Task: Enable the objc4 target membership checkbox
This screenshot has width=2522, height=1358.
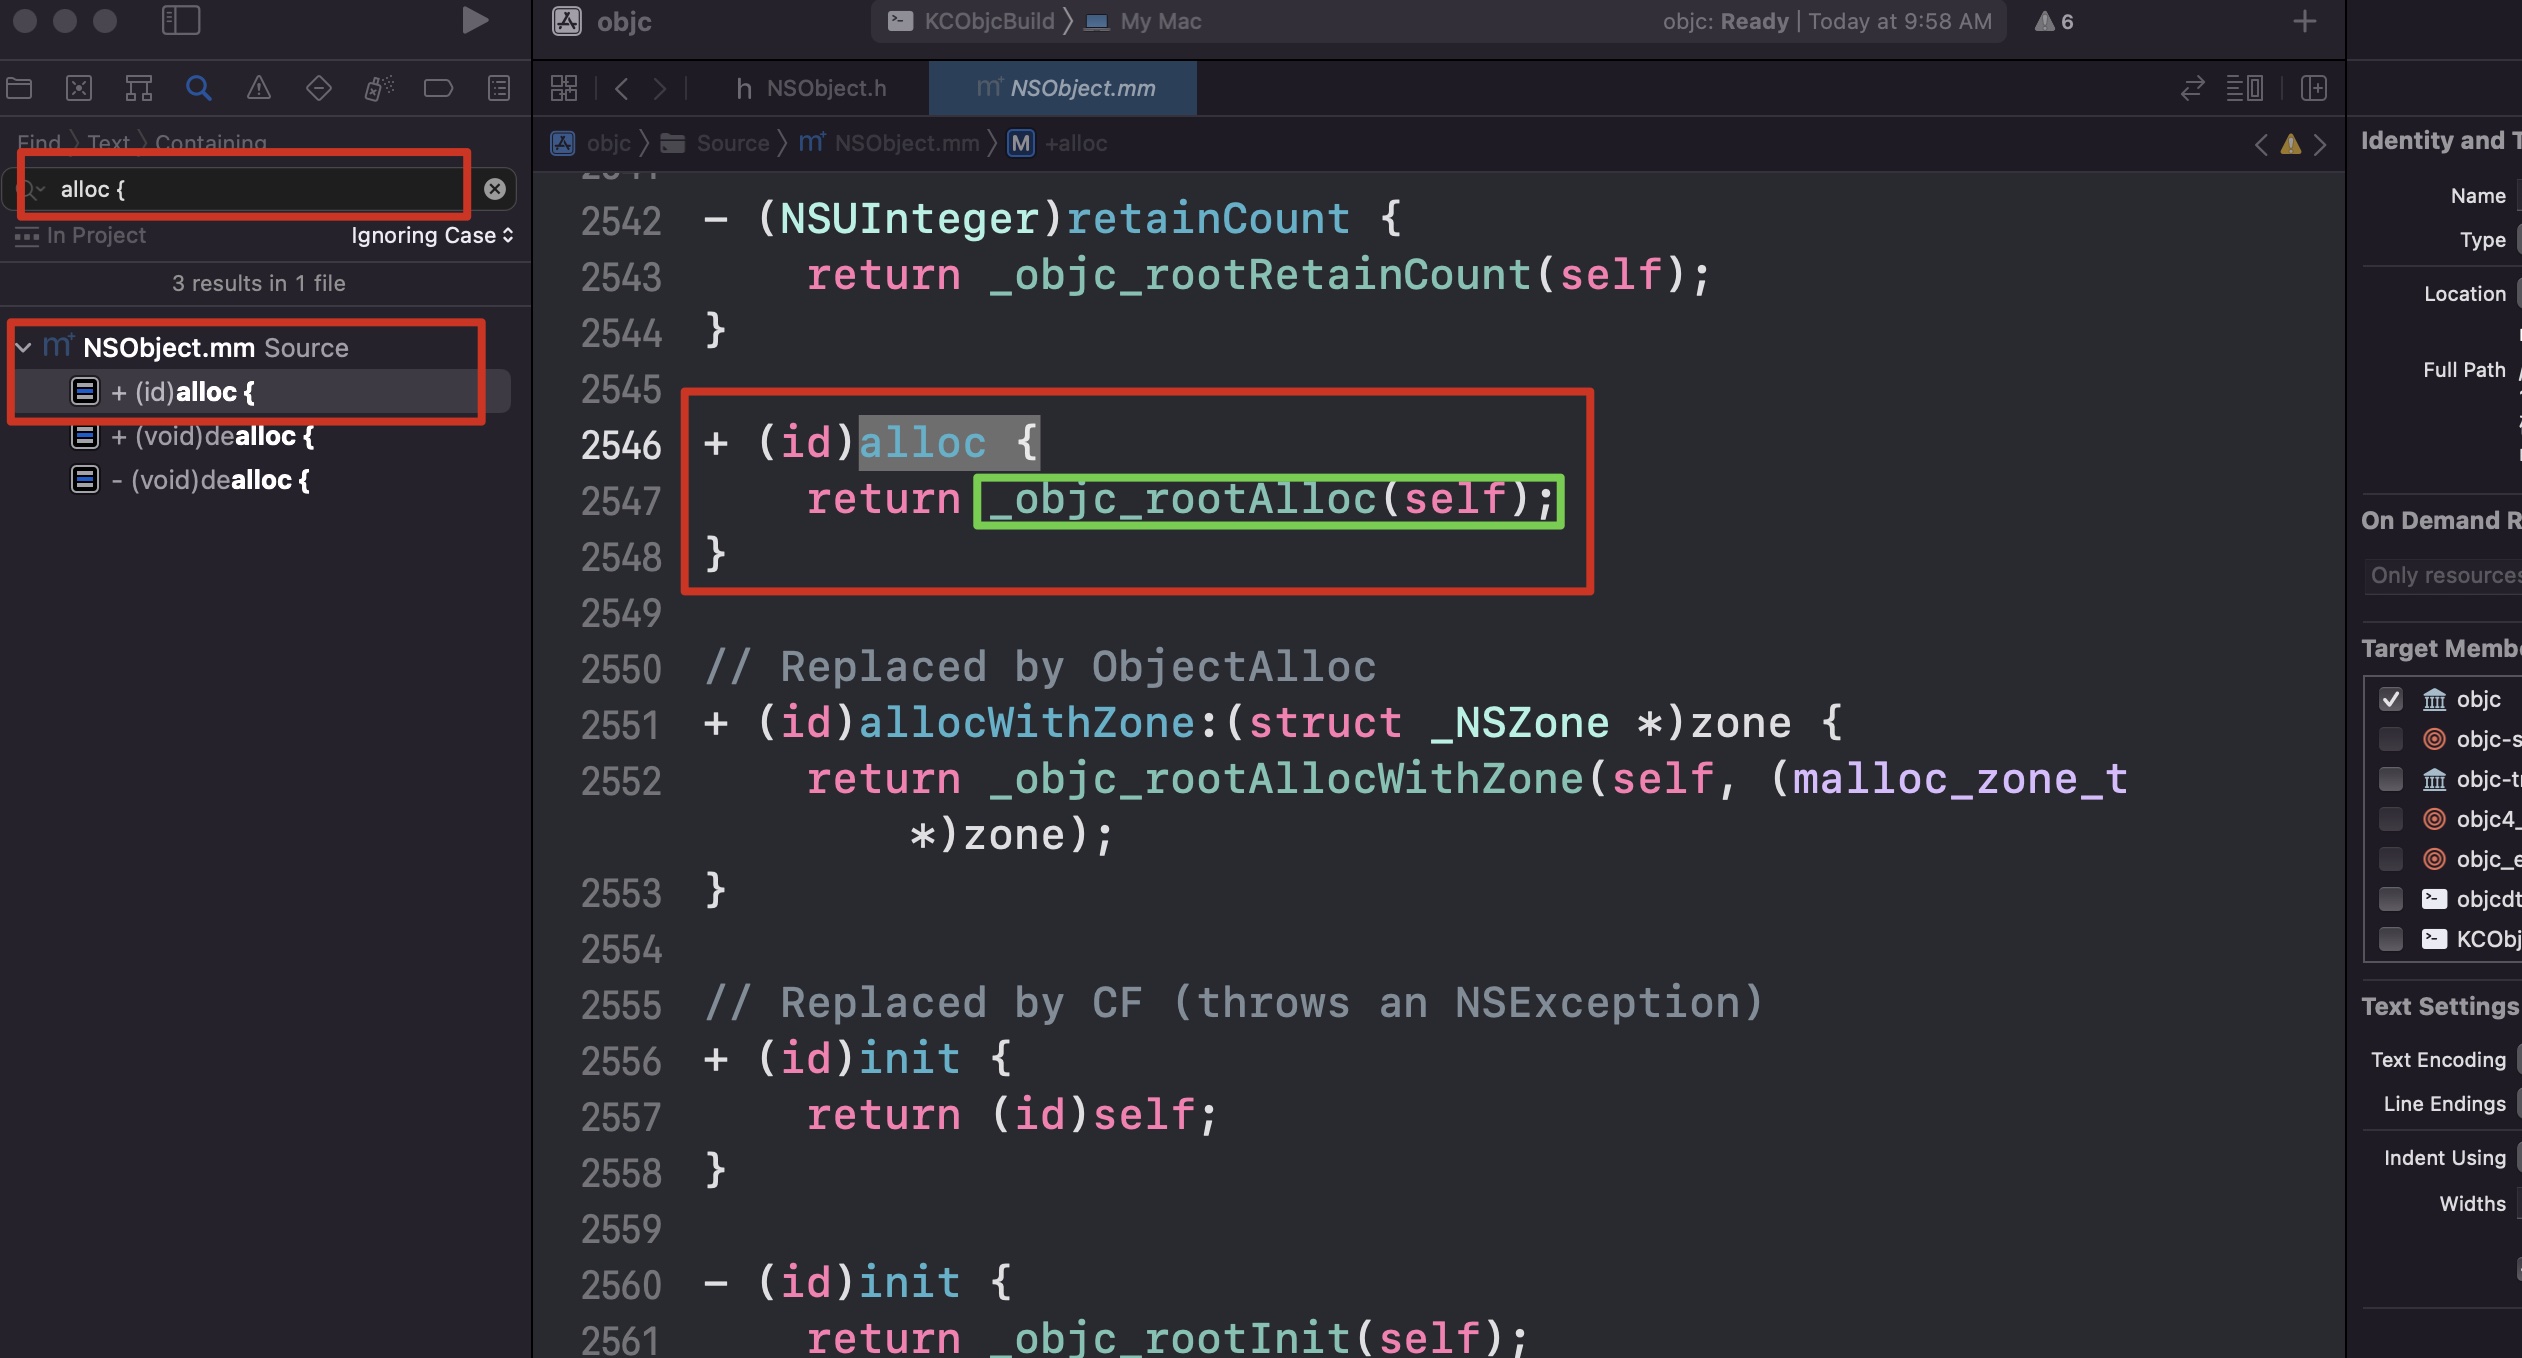Action: pyautogui.click(x=2391, y=819)
